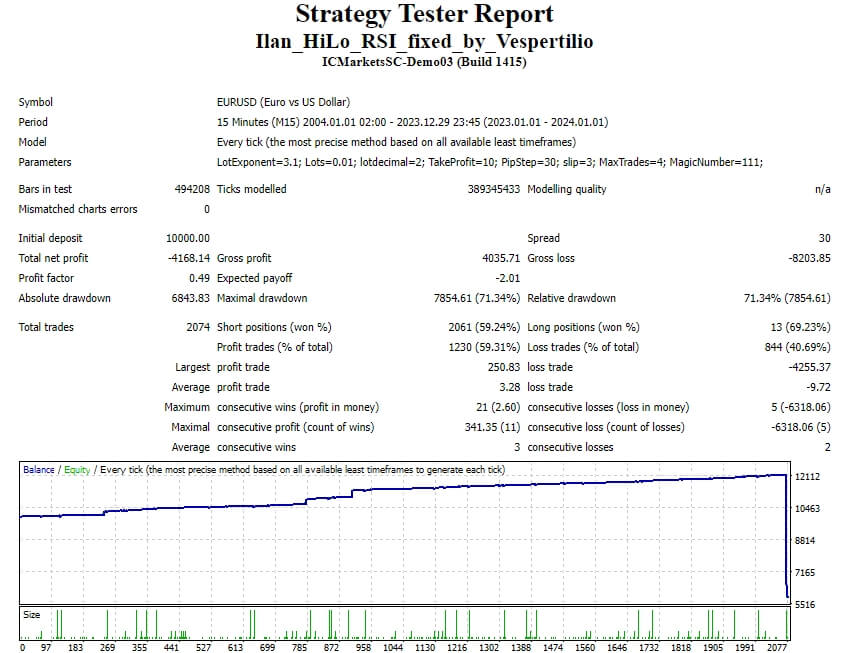Screen dimensions: 849x653
Task: Click the 'Parameters' row label
Action: [45, 162]
